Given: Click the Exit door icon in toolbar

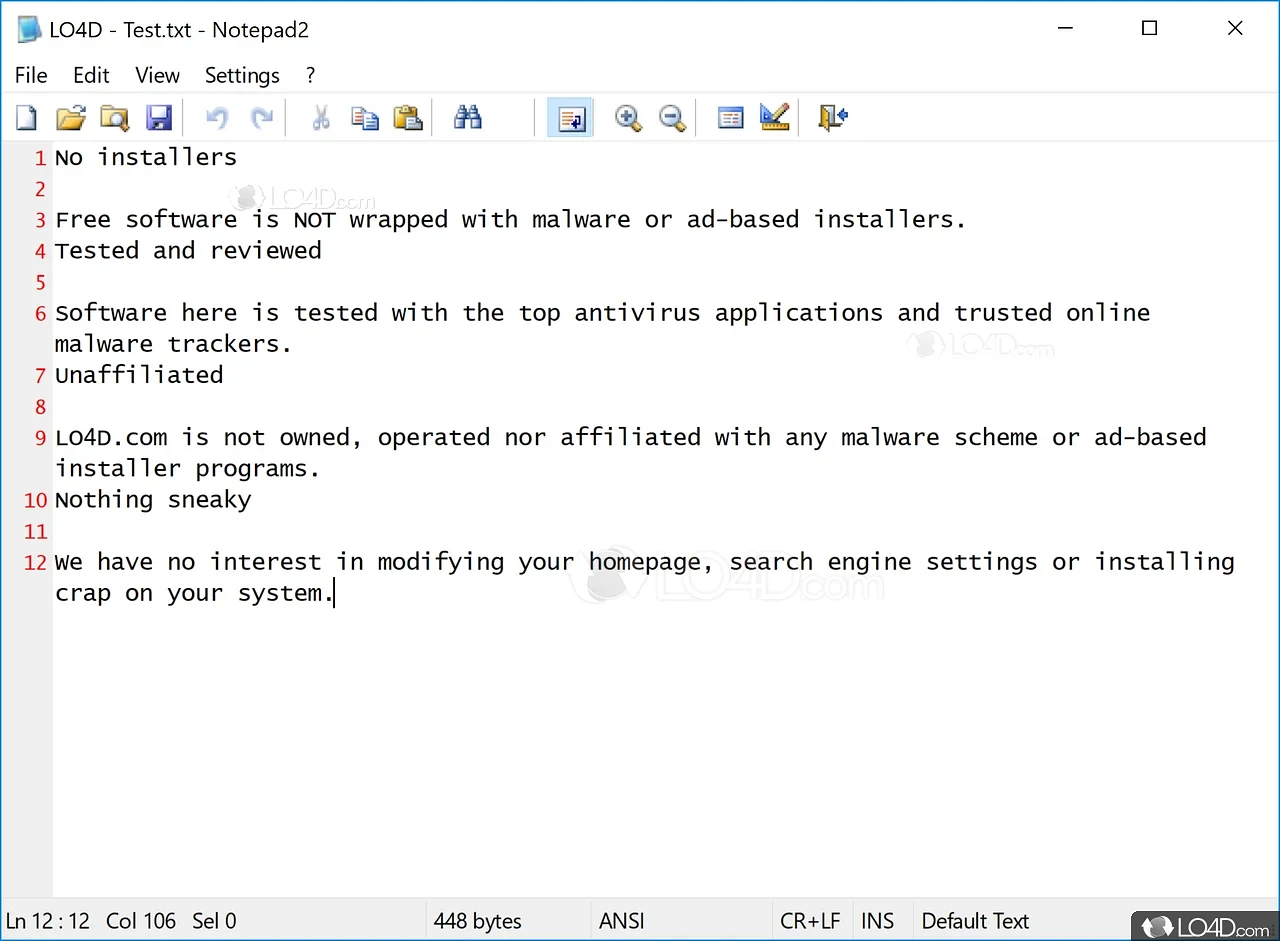Looking at the screenshot, I should pos(832,118).
